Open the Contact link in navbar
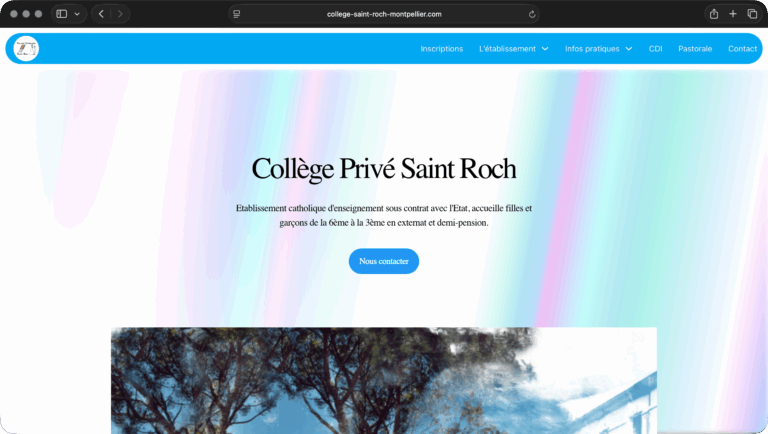The height and width of the screenshot is (434, 768). [x=743, y=48]
